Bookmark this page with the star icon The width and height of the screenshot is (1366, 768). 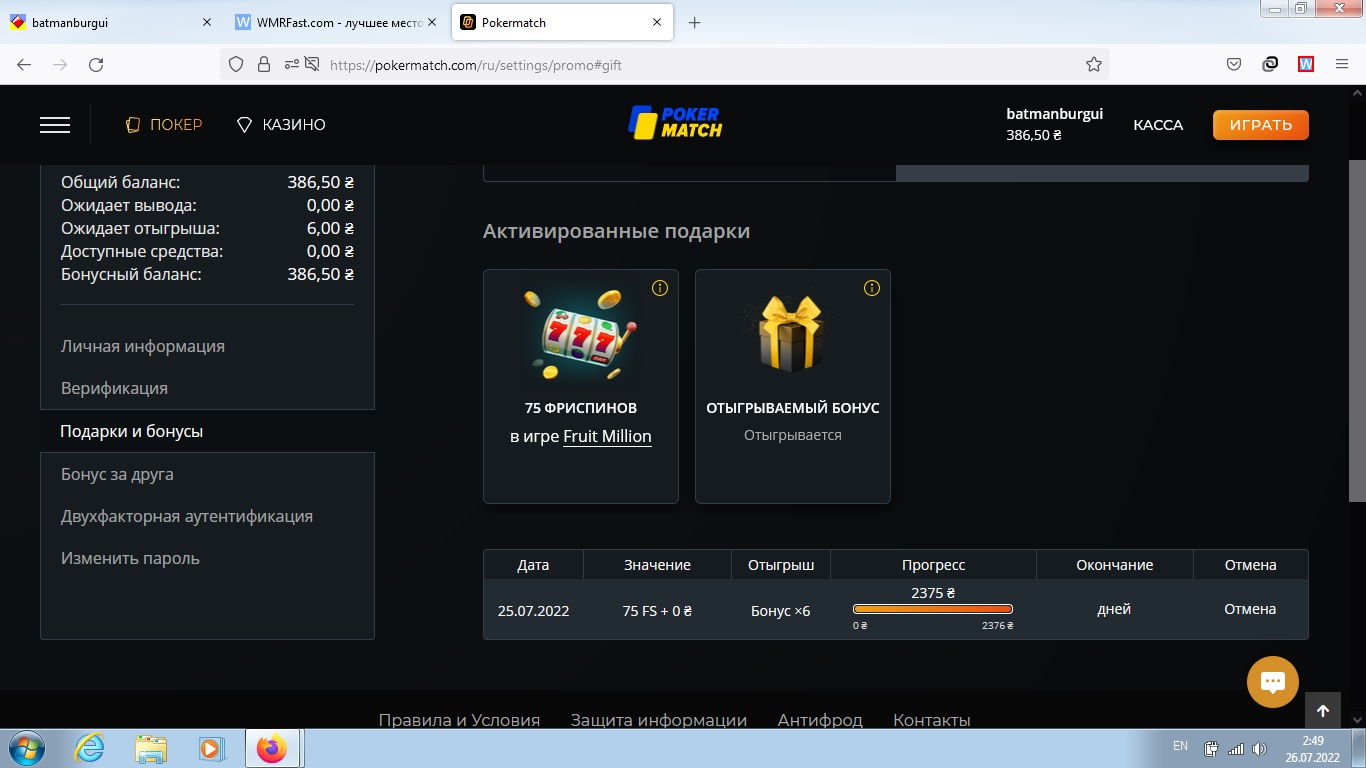coord(1094,64)
